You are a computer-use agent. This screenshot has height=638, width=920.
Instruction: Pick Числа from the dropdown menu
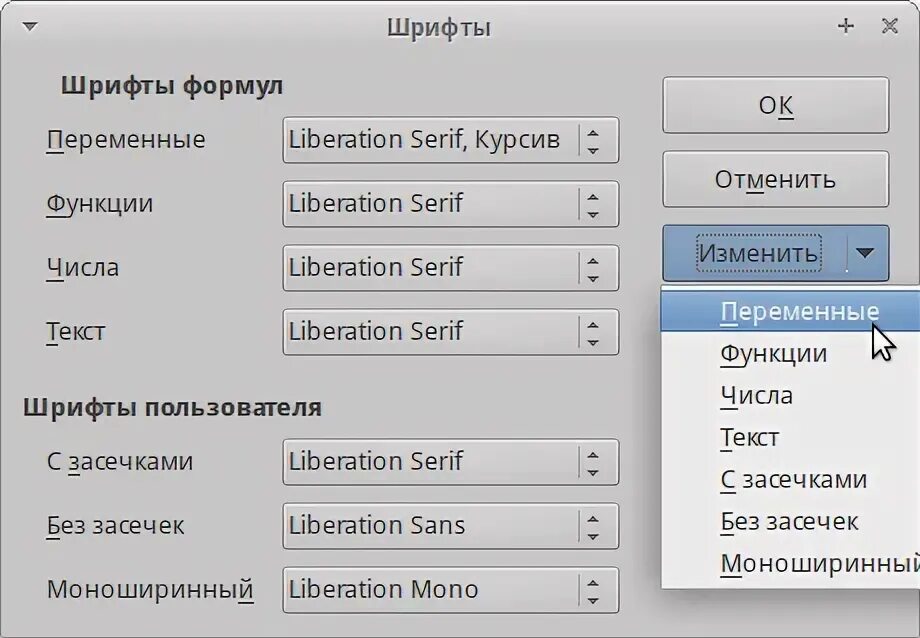point(757,395)
